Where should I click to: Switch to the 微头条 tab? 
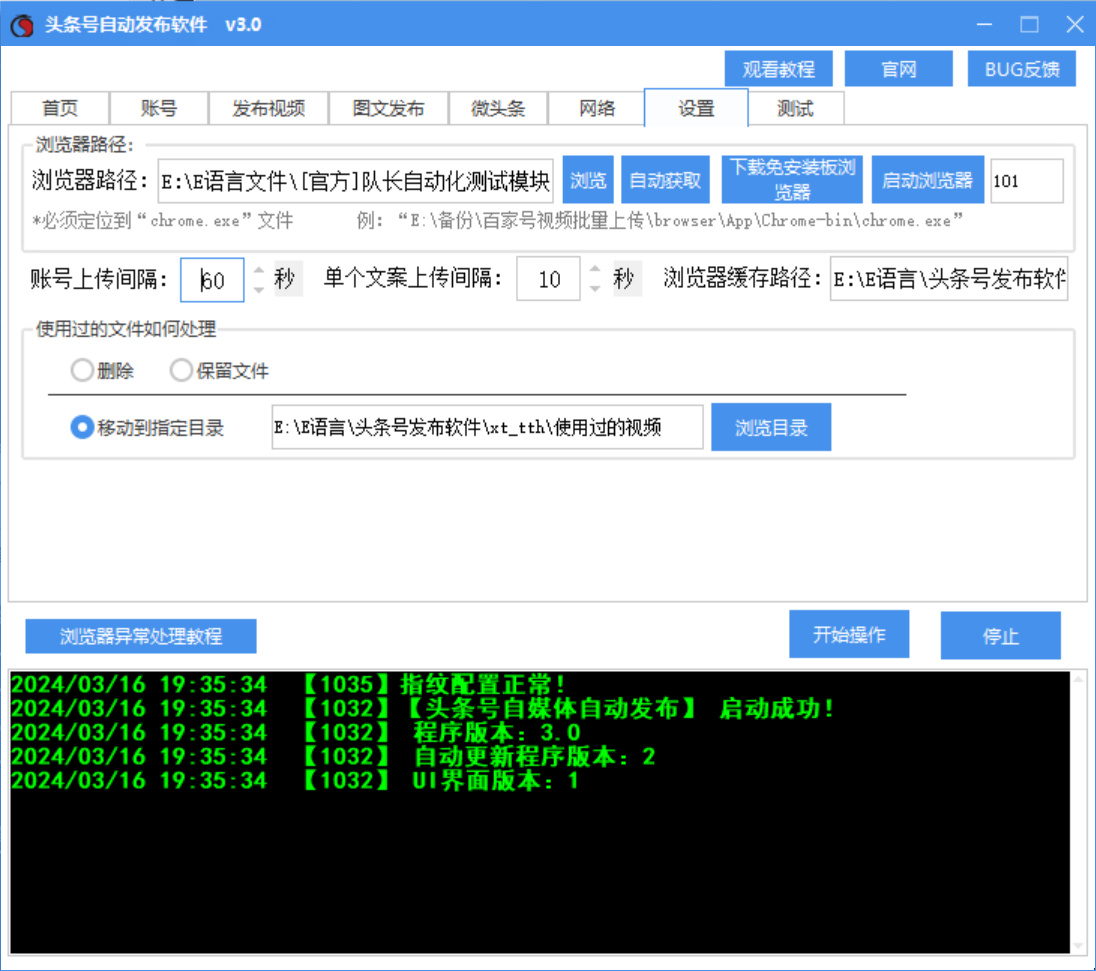click(x=498, y=108)
